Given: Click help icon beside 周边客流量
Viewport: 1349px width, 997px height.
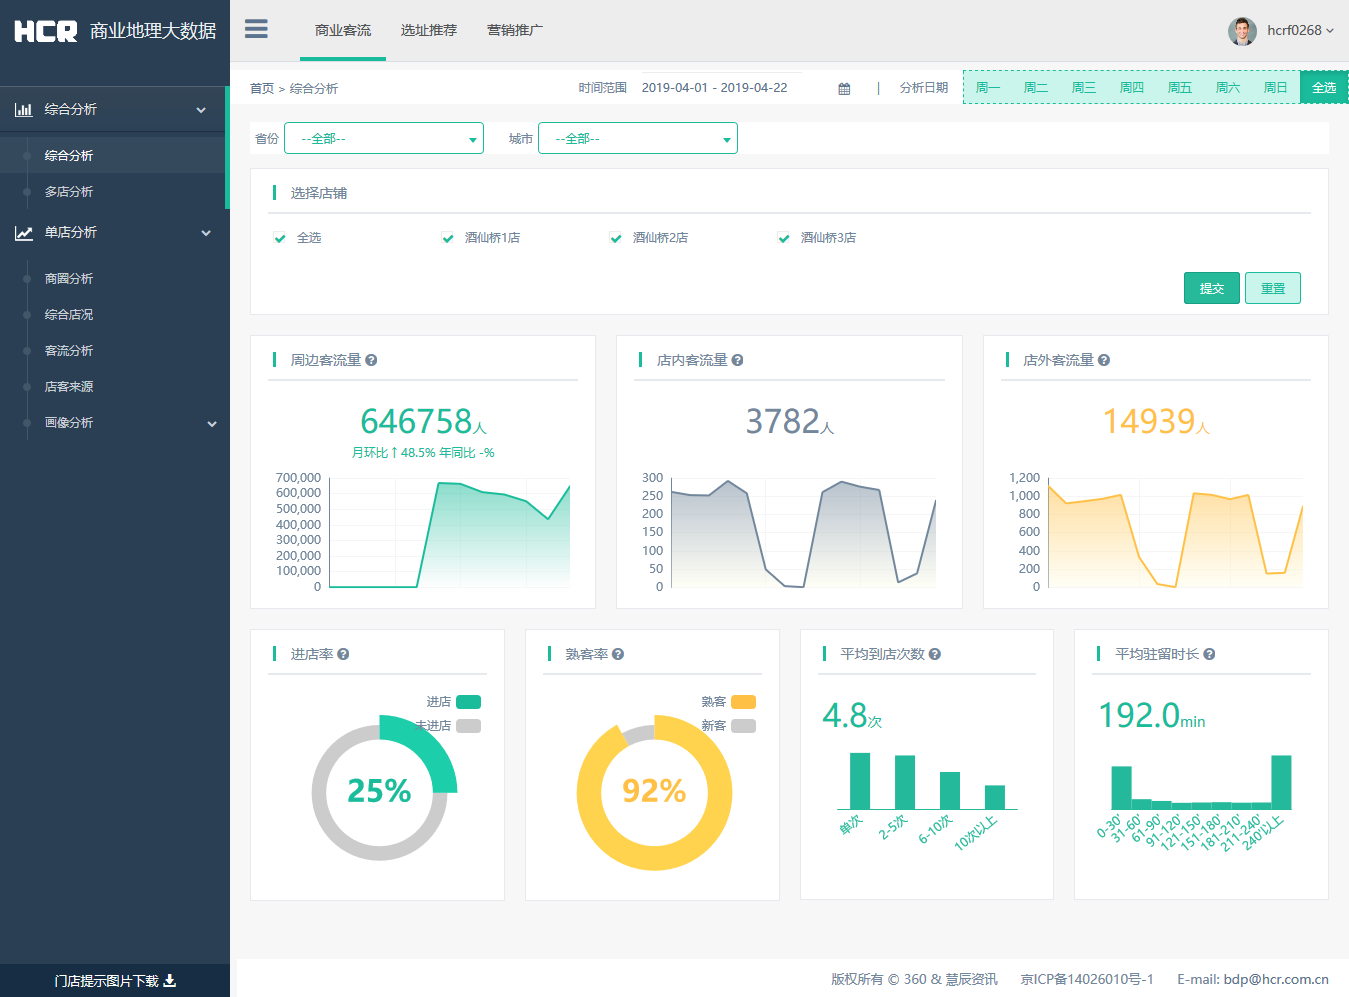Looking at the screenshot, I should tap(371, 360).
